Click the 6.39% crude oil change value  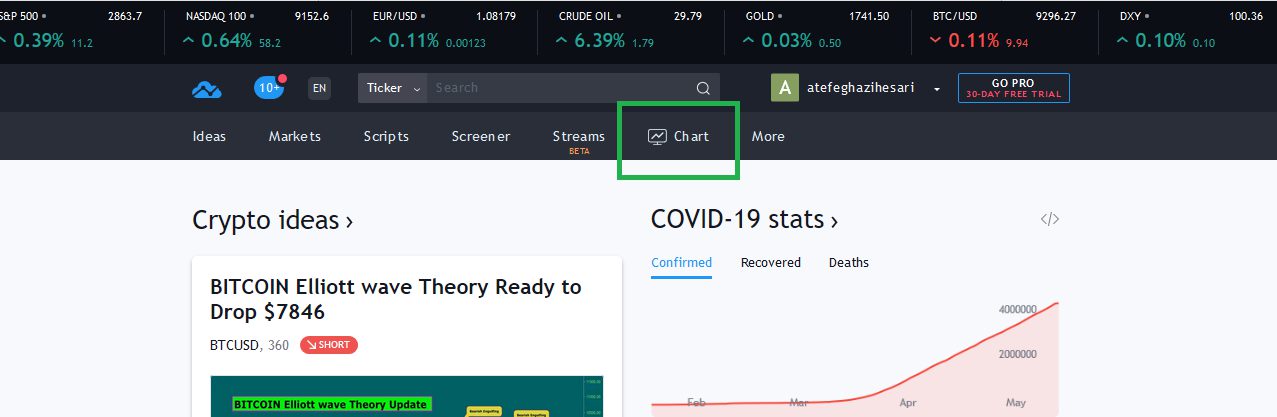600,41
